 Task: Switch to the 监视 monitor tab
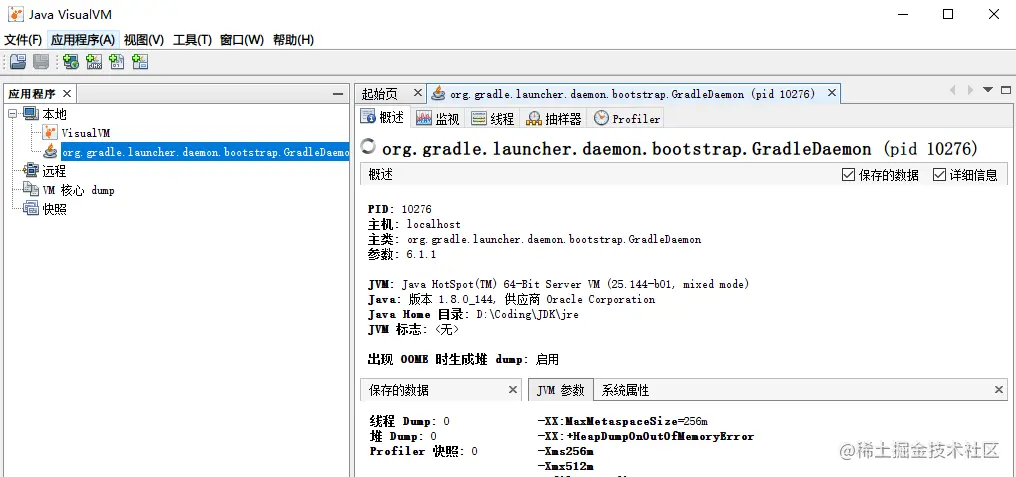coord(437,119)
